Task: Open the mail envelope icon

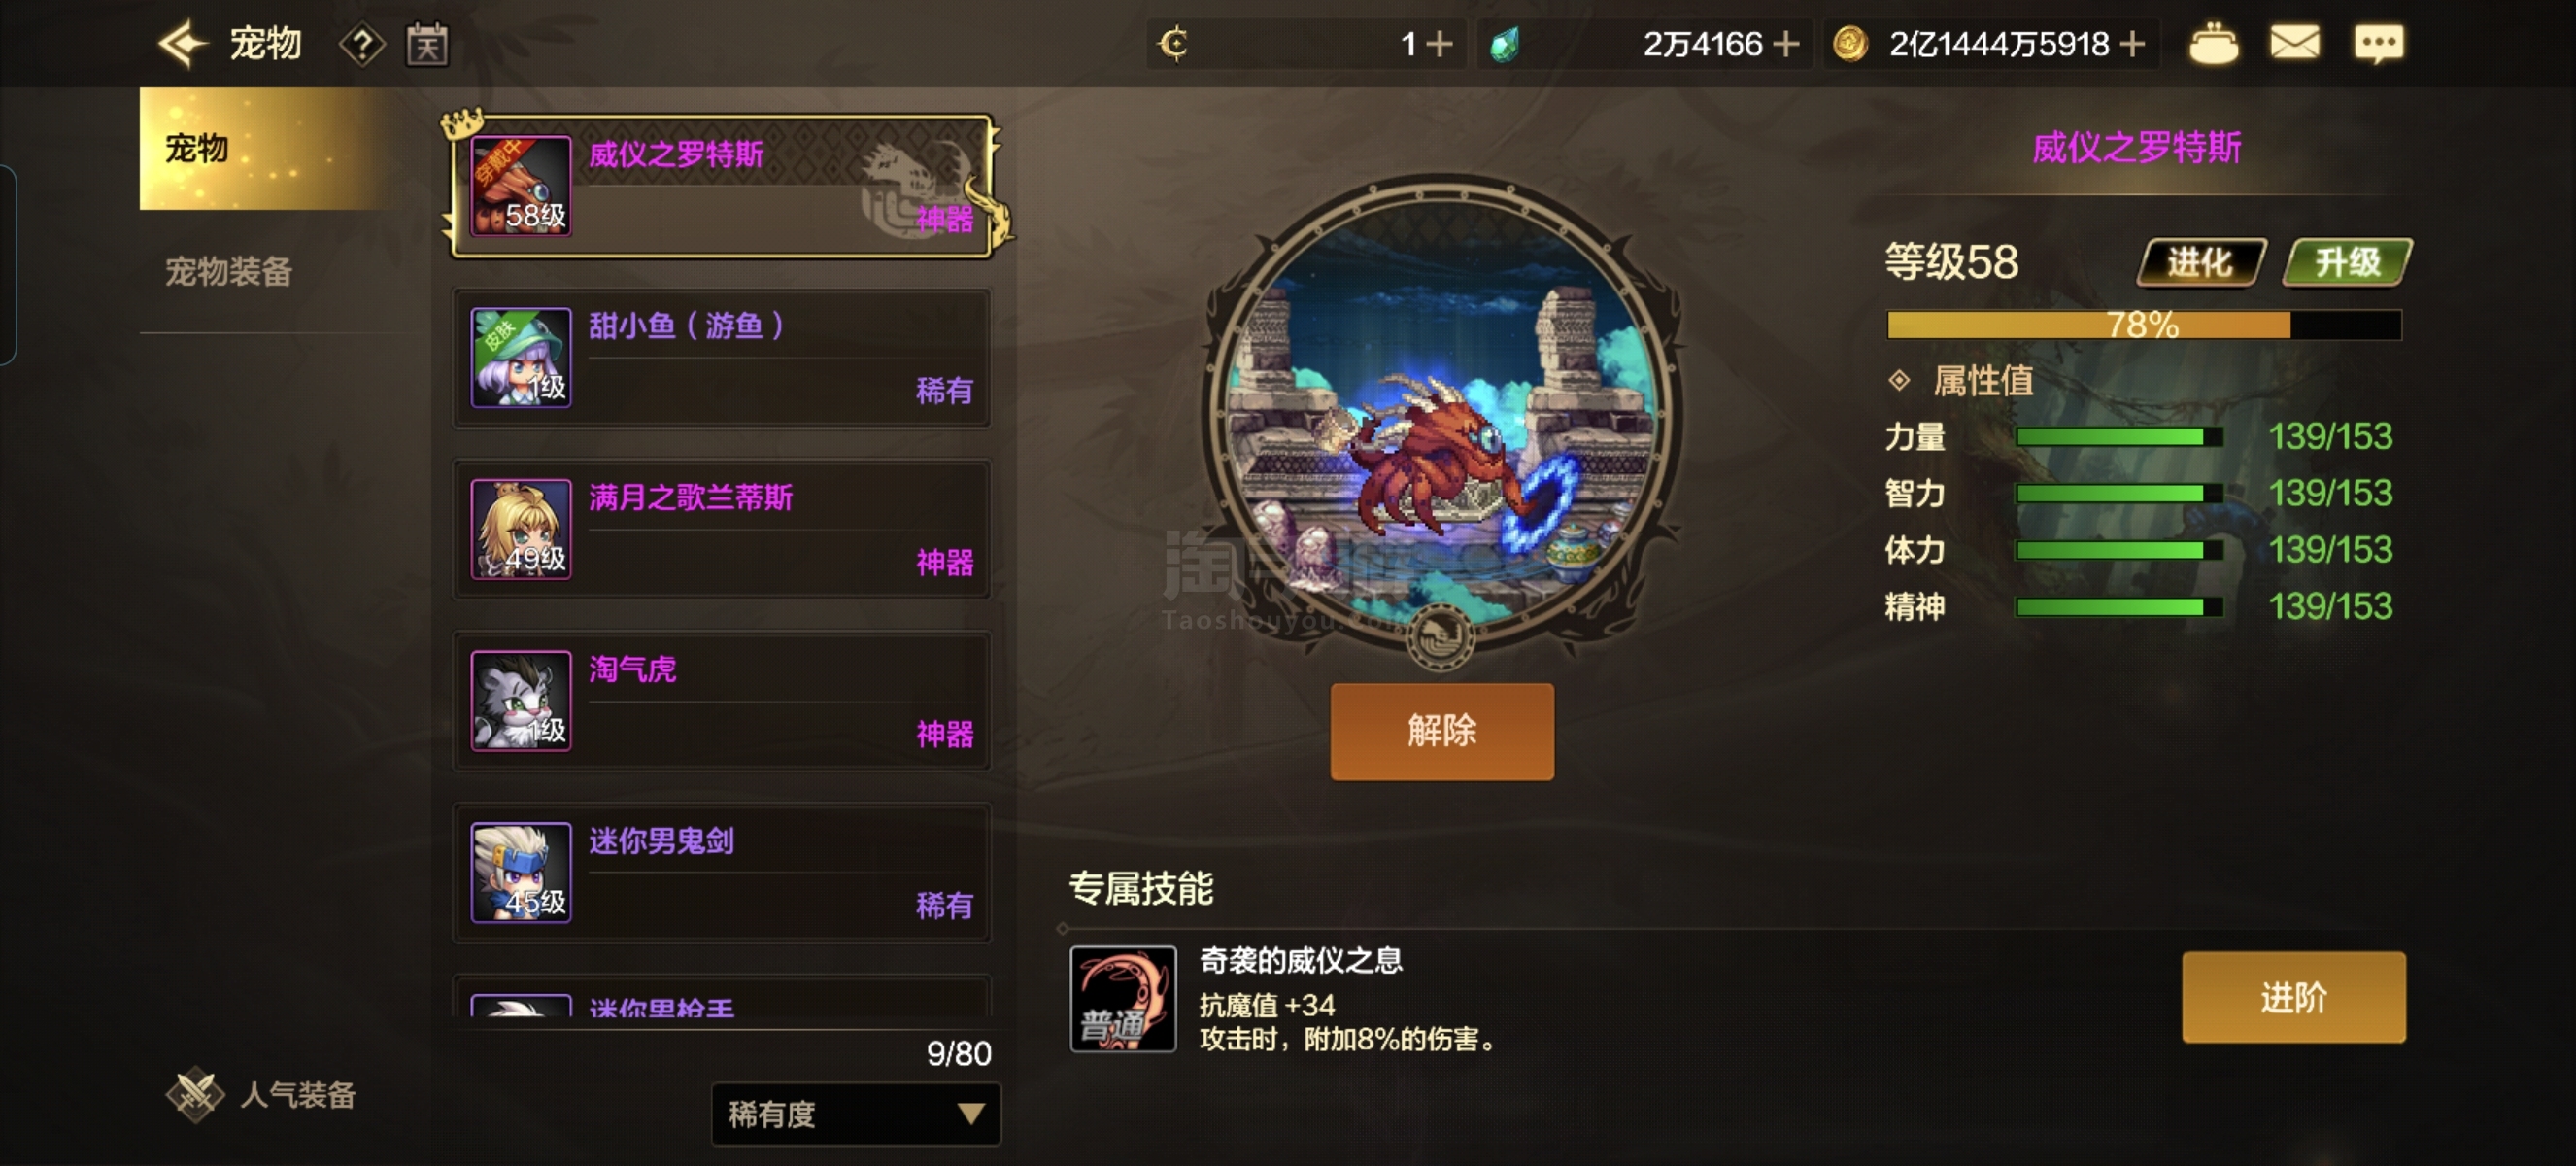Action: point(2294,43)
